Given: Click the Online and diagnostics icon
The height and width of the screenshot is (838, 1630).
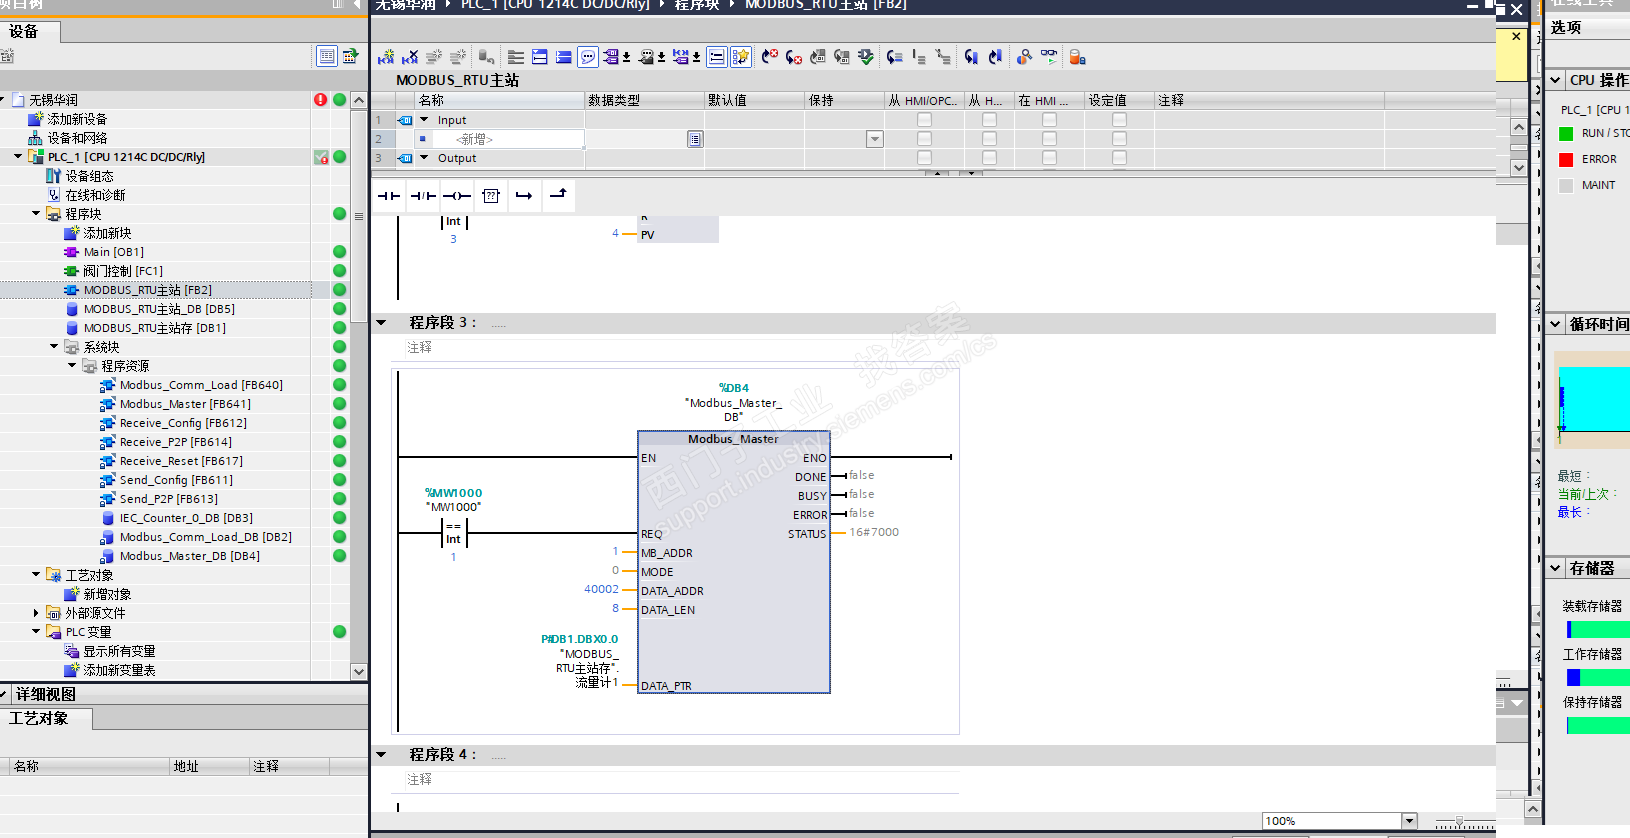Looking at the screenshot, I should coord(54,195).
